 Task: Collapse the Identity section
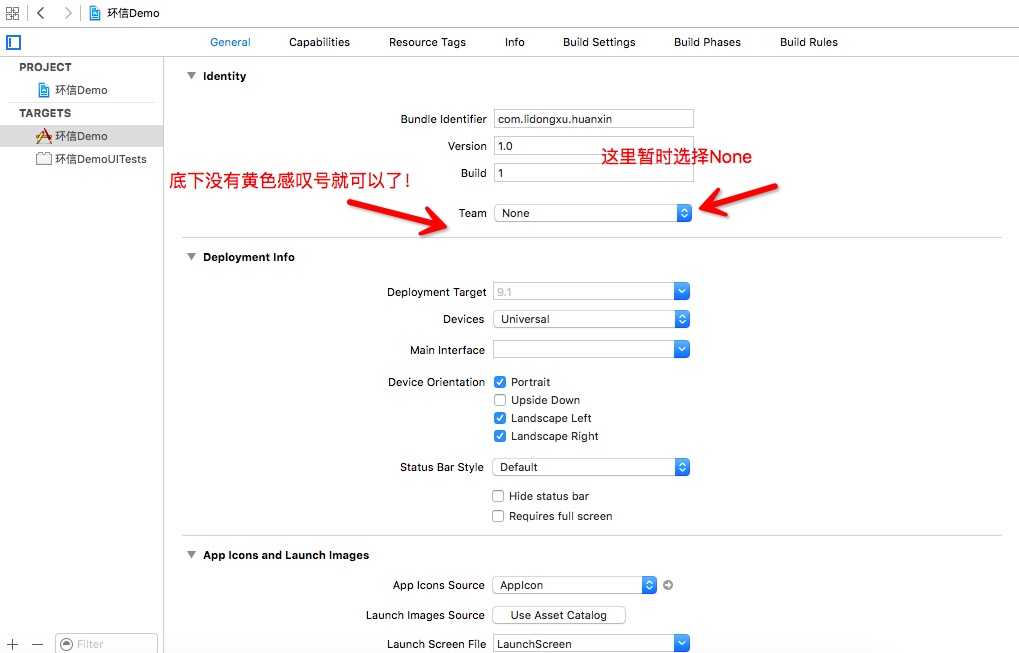pyautogui.click(x=191, y=76)
